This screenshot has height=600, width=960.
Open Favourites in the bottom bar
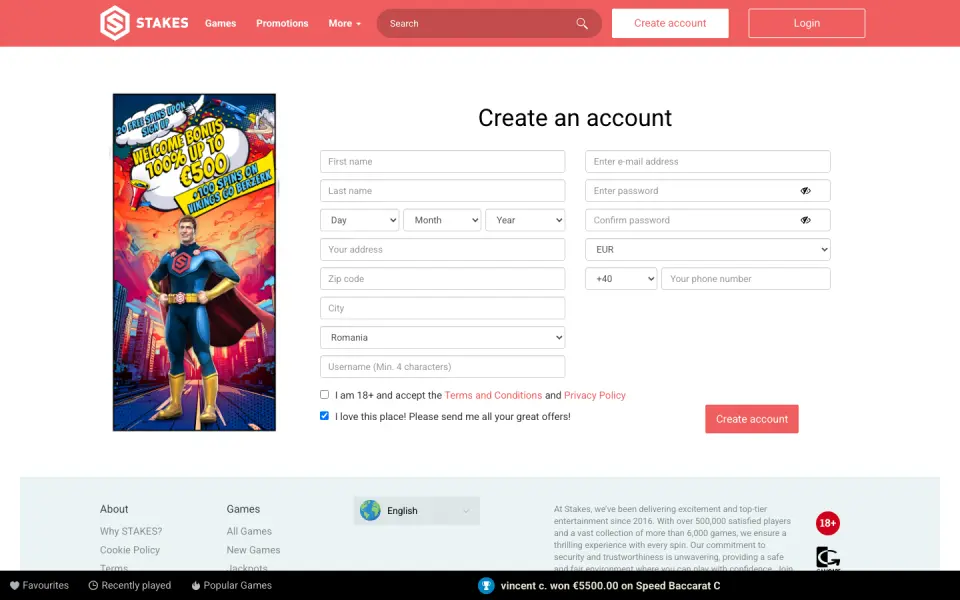pyautogui.click(x=39, y=585)
